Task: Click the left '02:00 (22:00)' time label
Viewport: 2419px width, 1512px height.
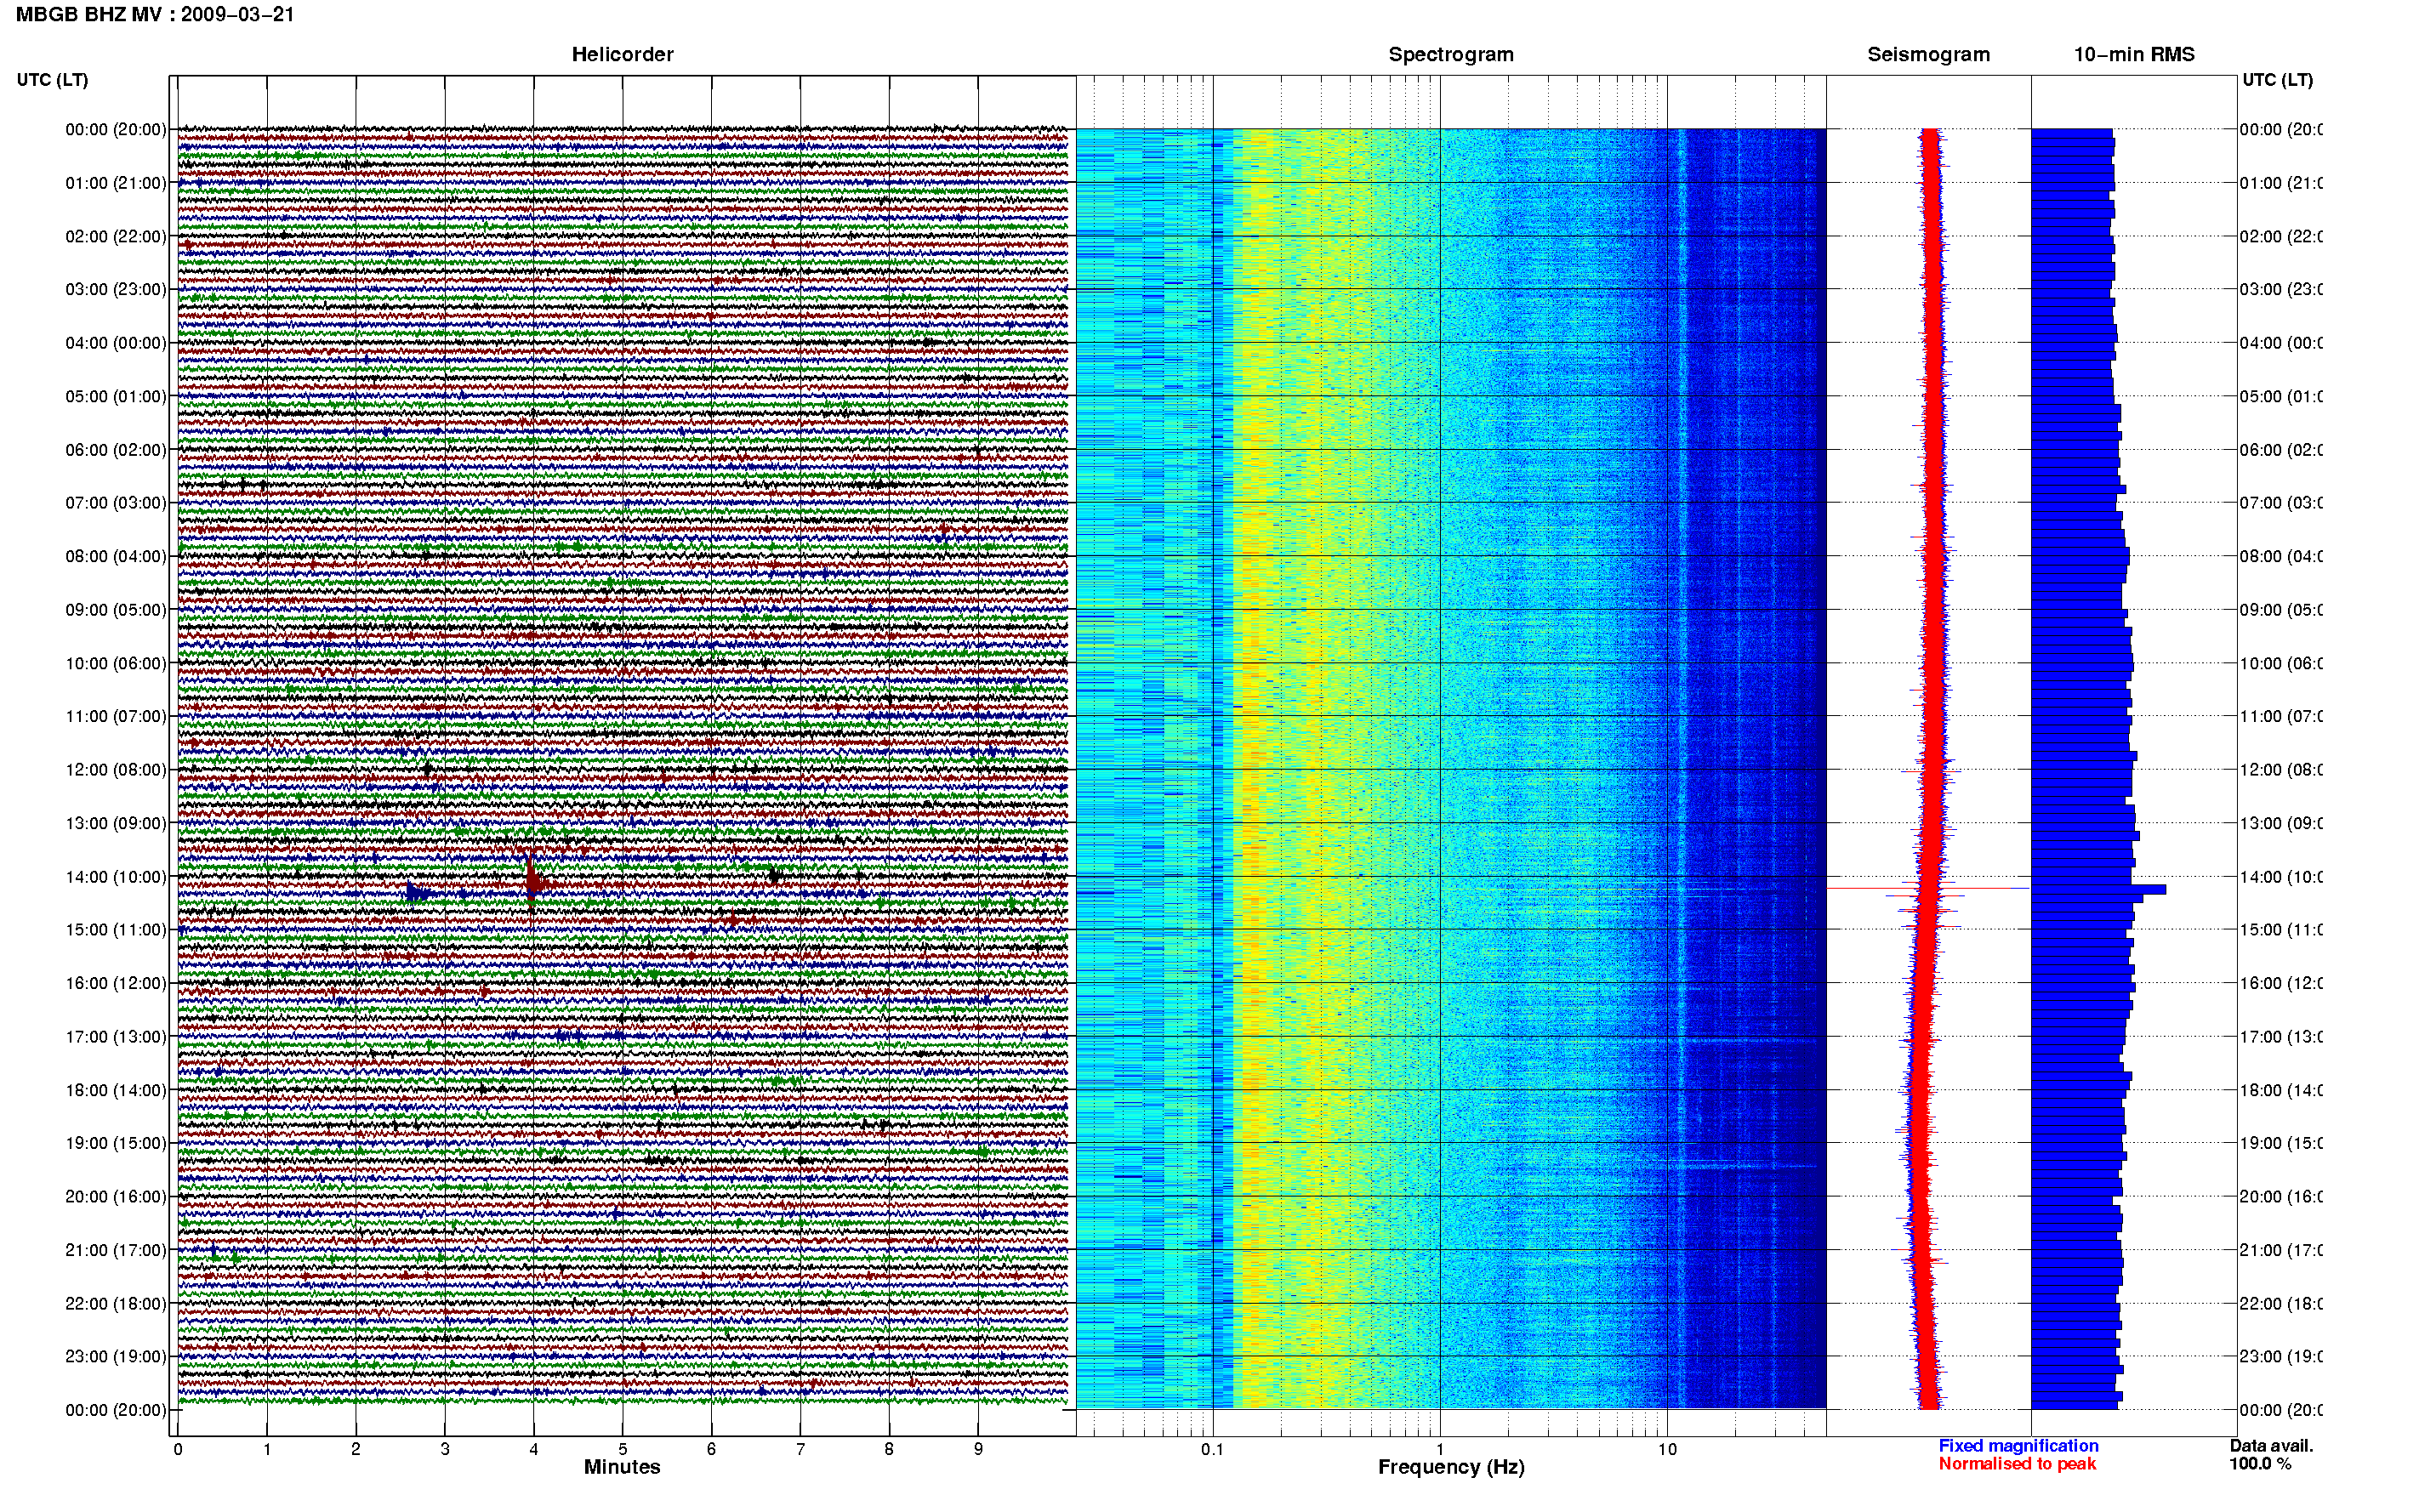Action: pos(116,236)
